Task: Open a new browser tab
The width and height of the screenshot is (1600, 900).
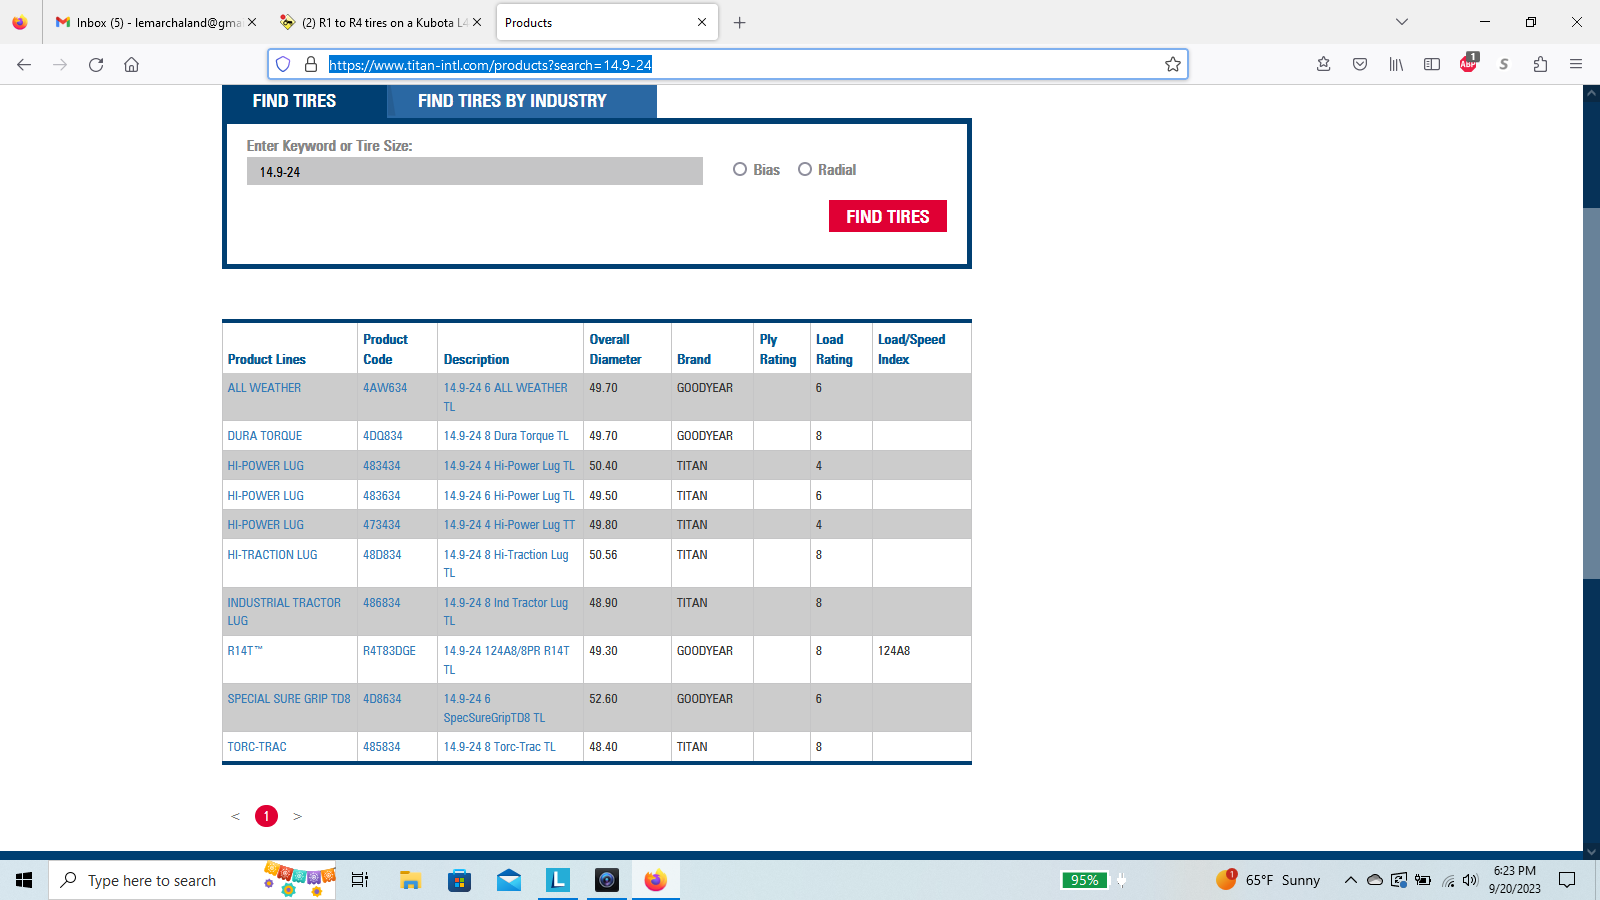Action: tap(740, 22)
